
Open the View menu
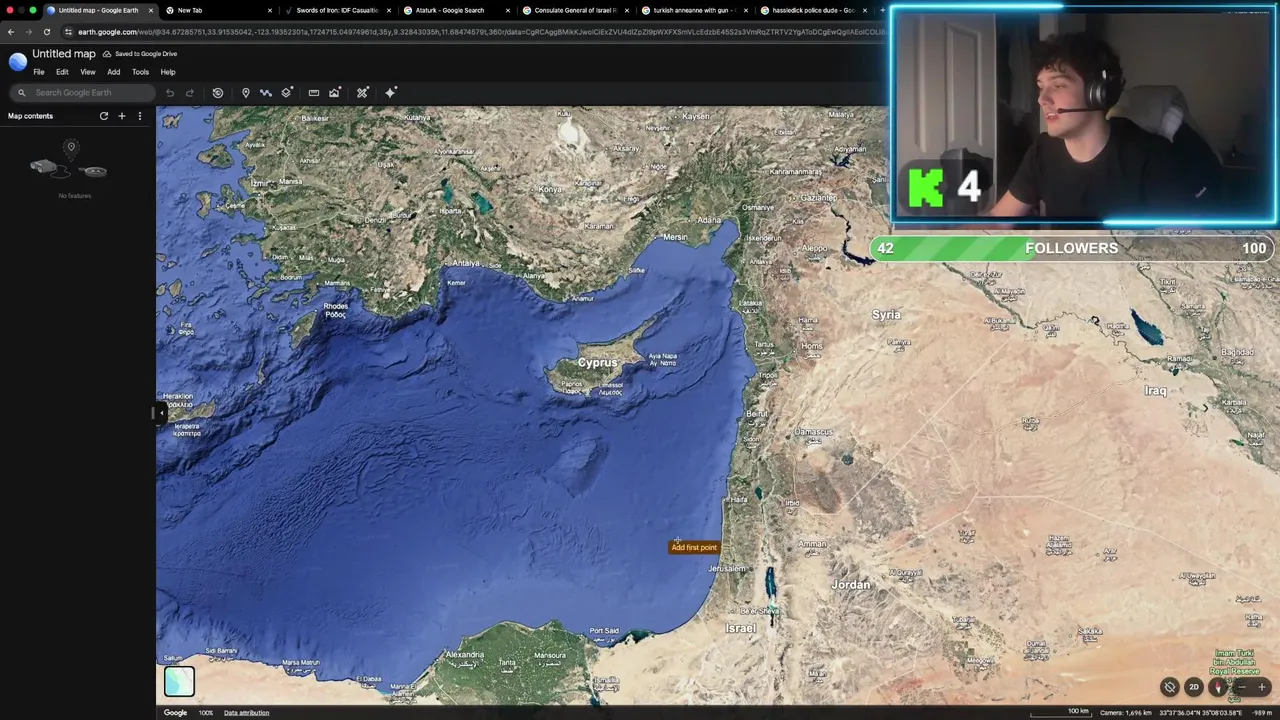[88, 72]
